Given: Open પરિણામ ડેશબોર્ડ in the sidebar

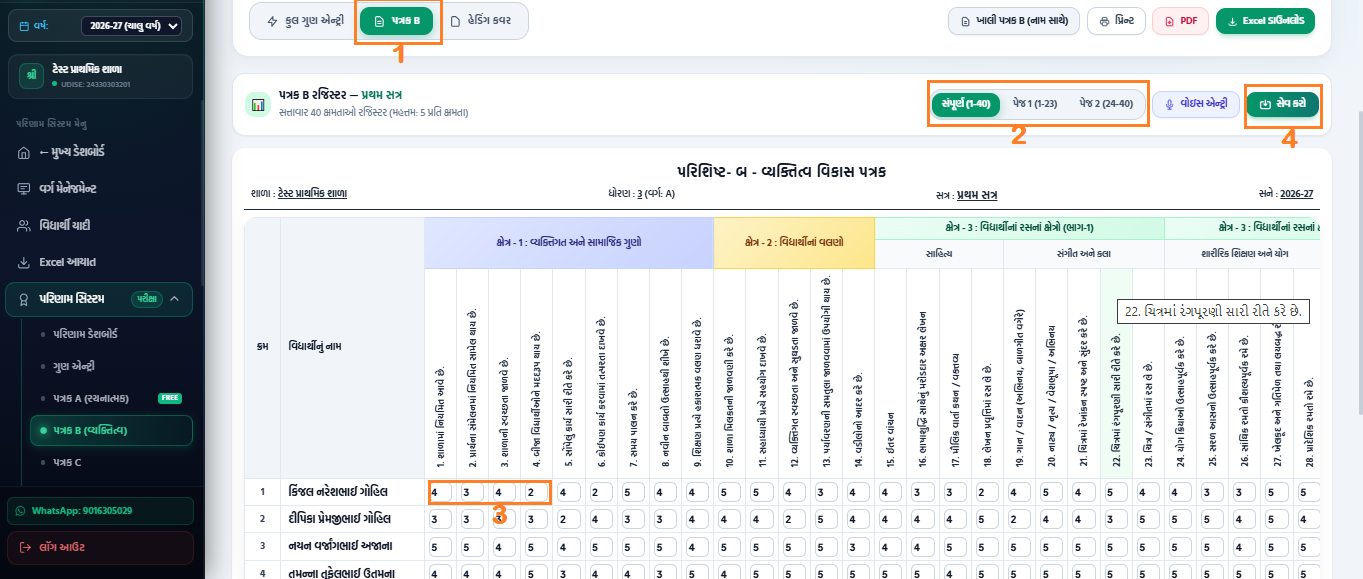Looking at the screenshot, I should pos(85,334).
